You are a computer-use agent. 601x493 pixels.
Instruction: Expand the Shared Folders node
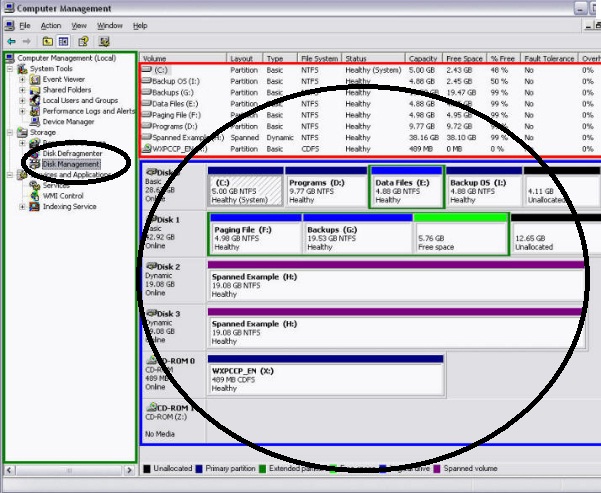point(23,90)
